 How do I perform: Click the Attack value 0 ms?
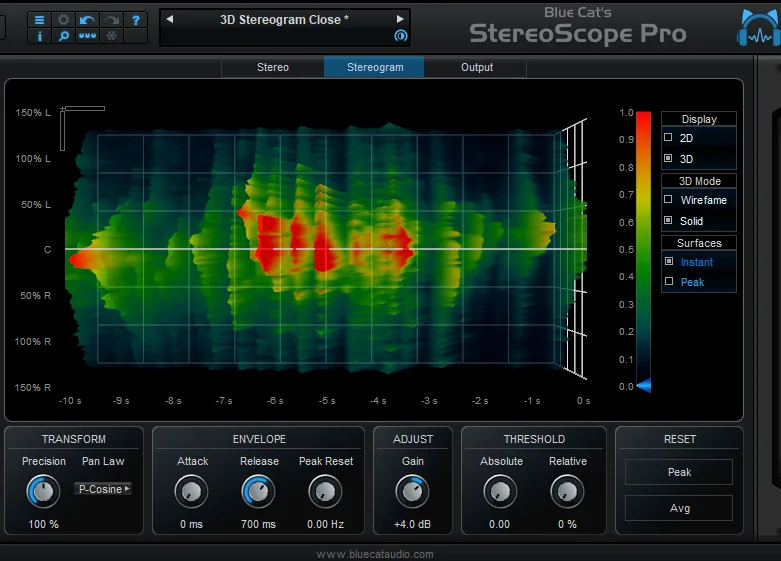point(191,524)
